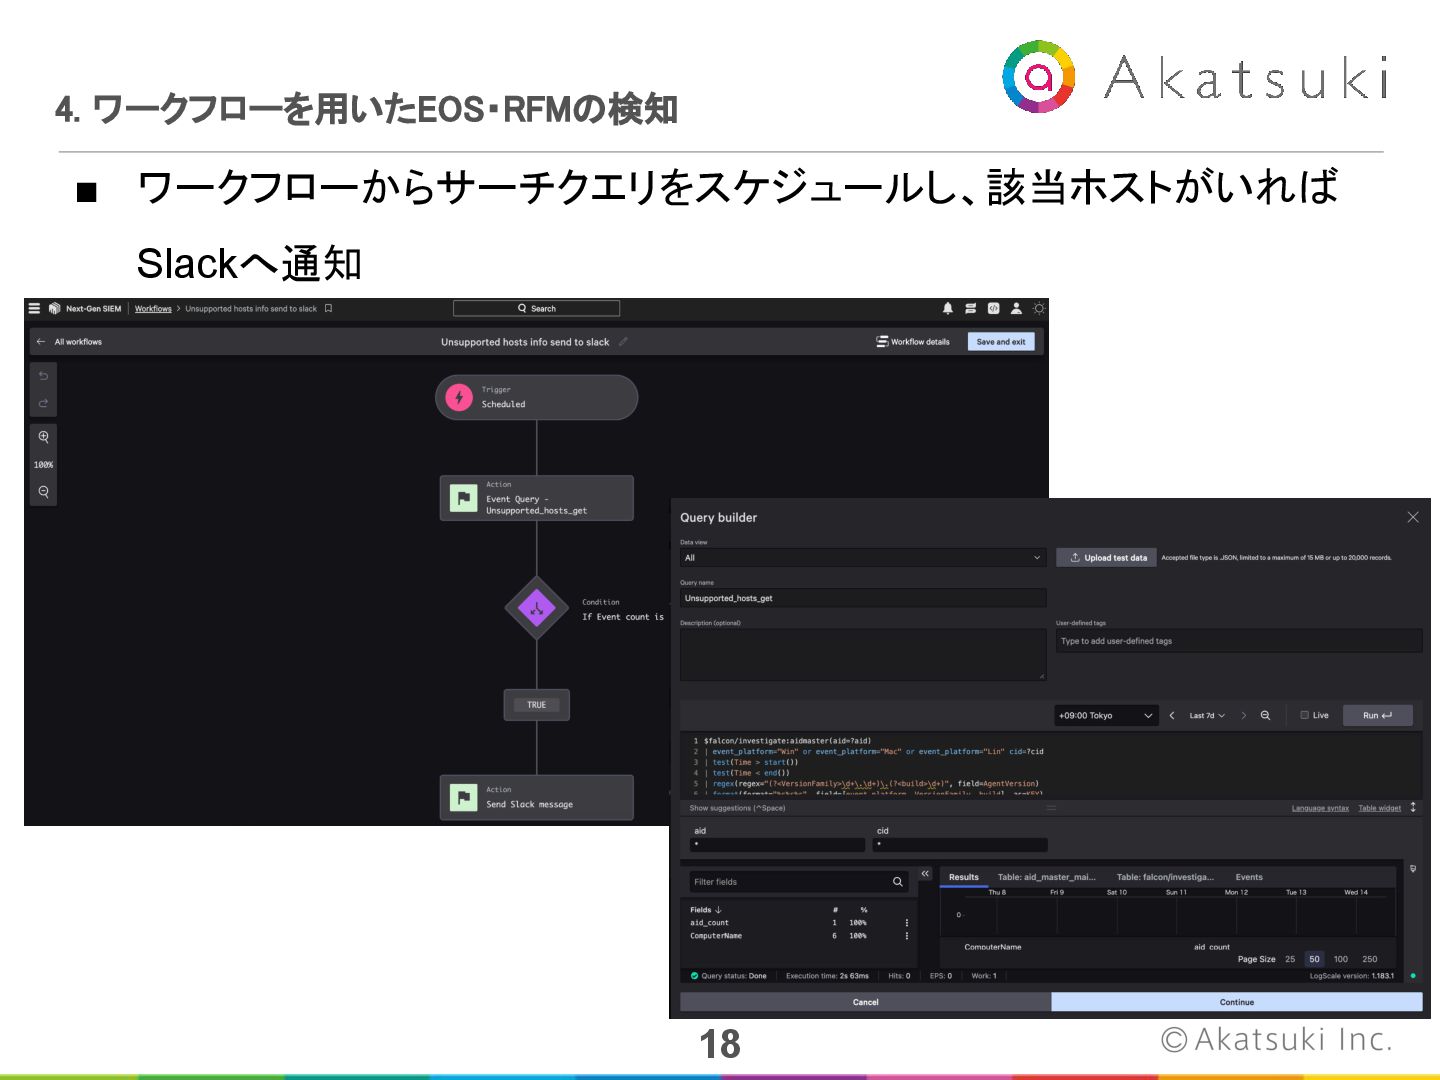1440x1080 pixels.
Task: Toggle the light theme sun icon
Action: (1039, 308)
